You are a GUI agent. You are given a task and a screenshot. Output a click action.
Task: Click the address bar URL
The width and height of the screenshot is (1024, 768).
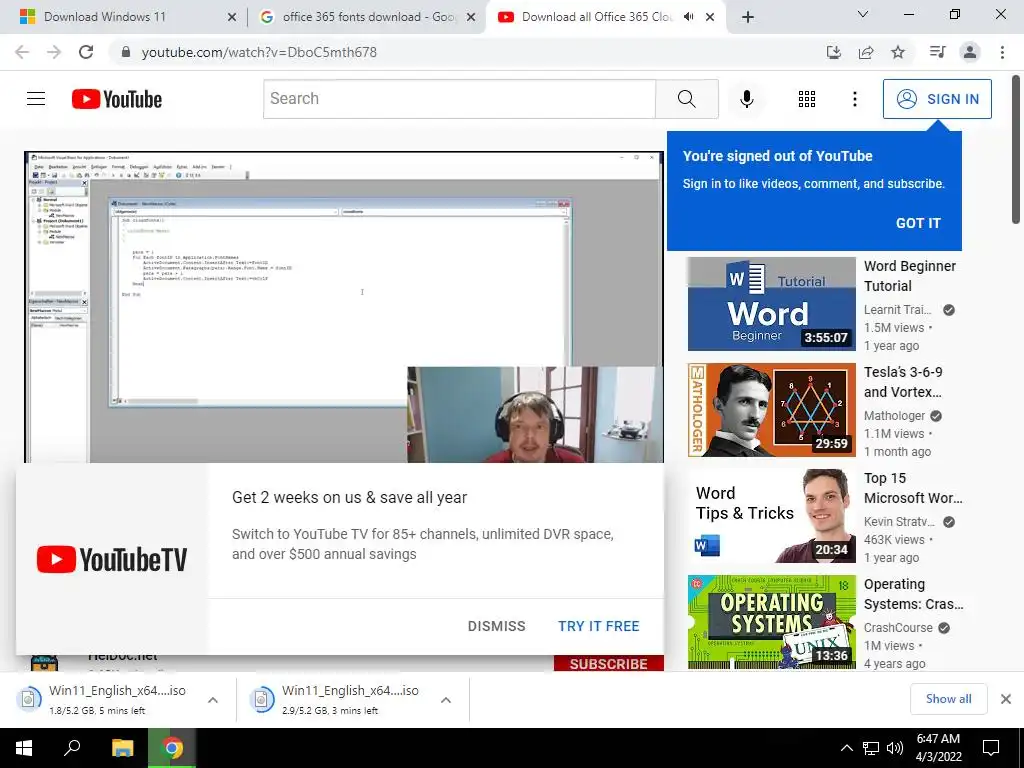259,52
